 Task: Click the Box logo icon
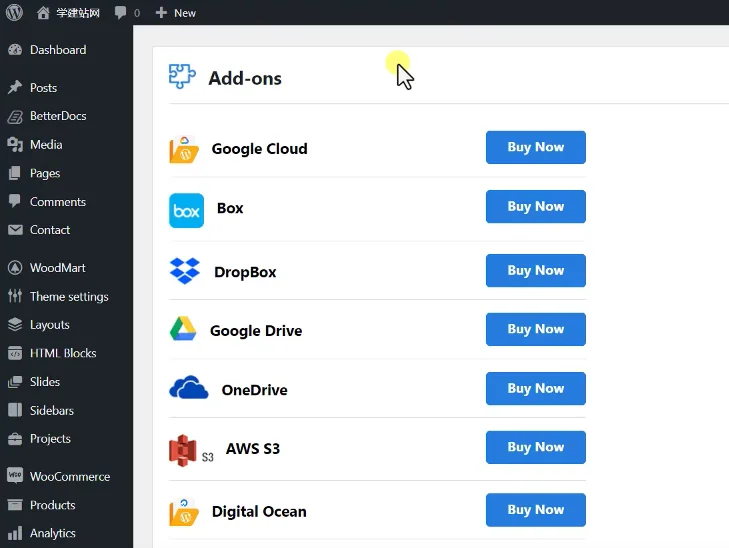tap(186, 211)
